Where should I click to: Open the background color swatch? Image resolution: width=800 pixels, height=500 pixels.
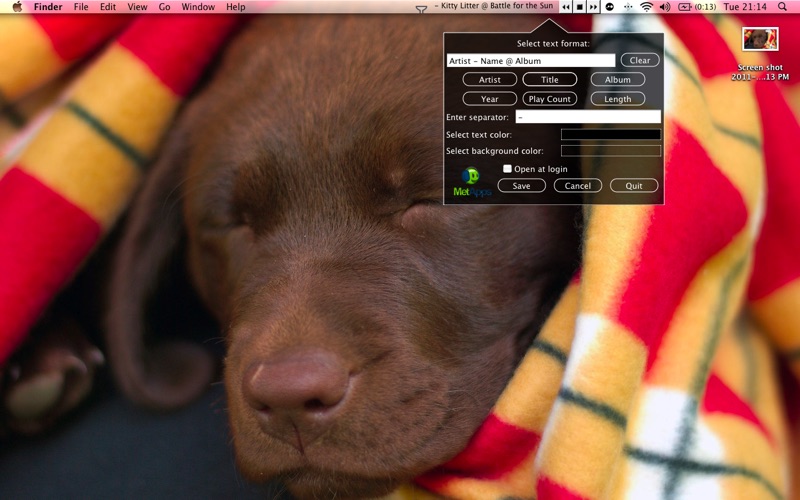(611, 151)
